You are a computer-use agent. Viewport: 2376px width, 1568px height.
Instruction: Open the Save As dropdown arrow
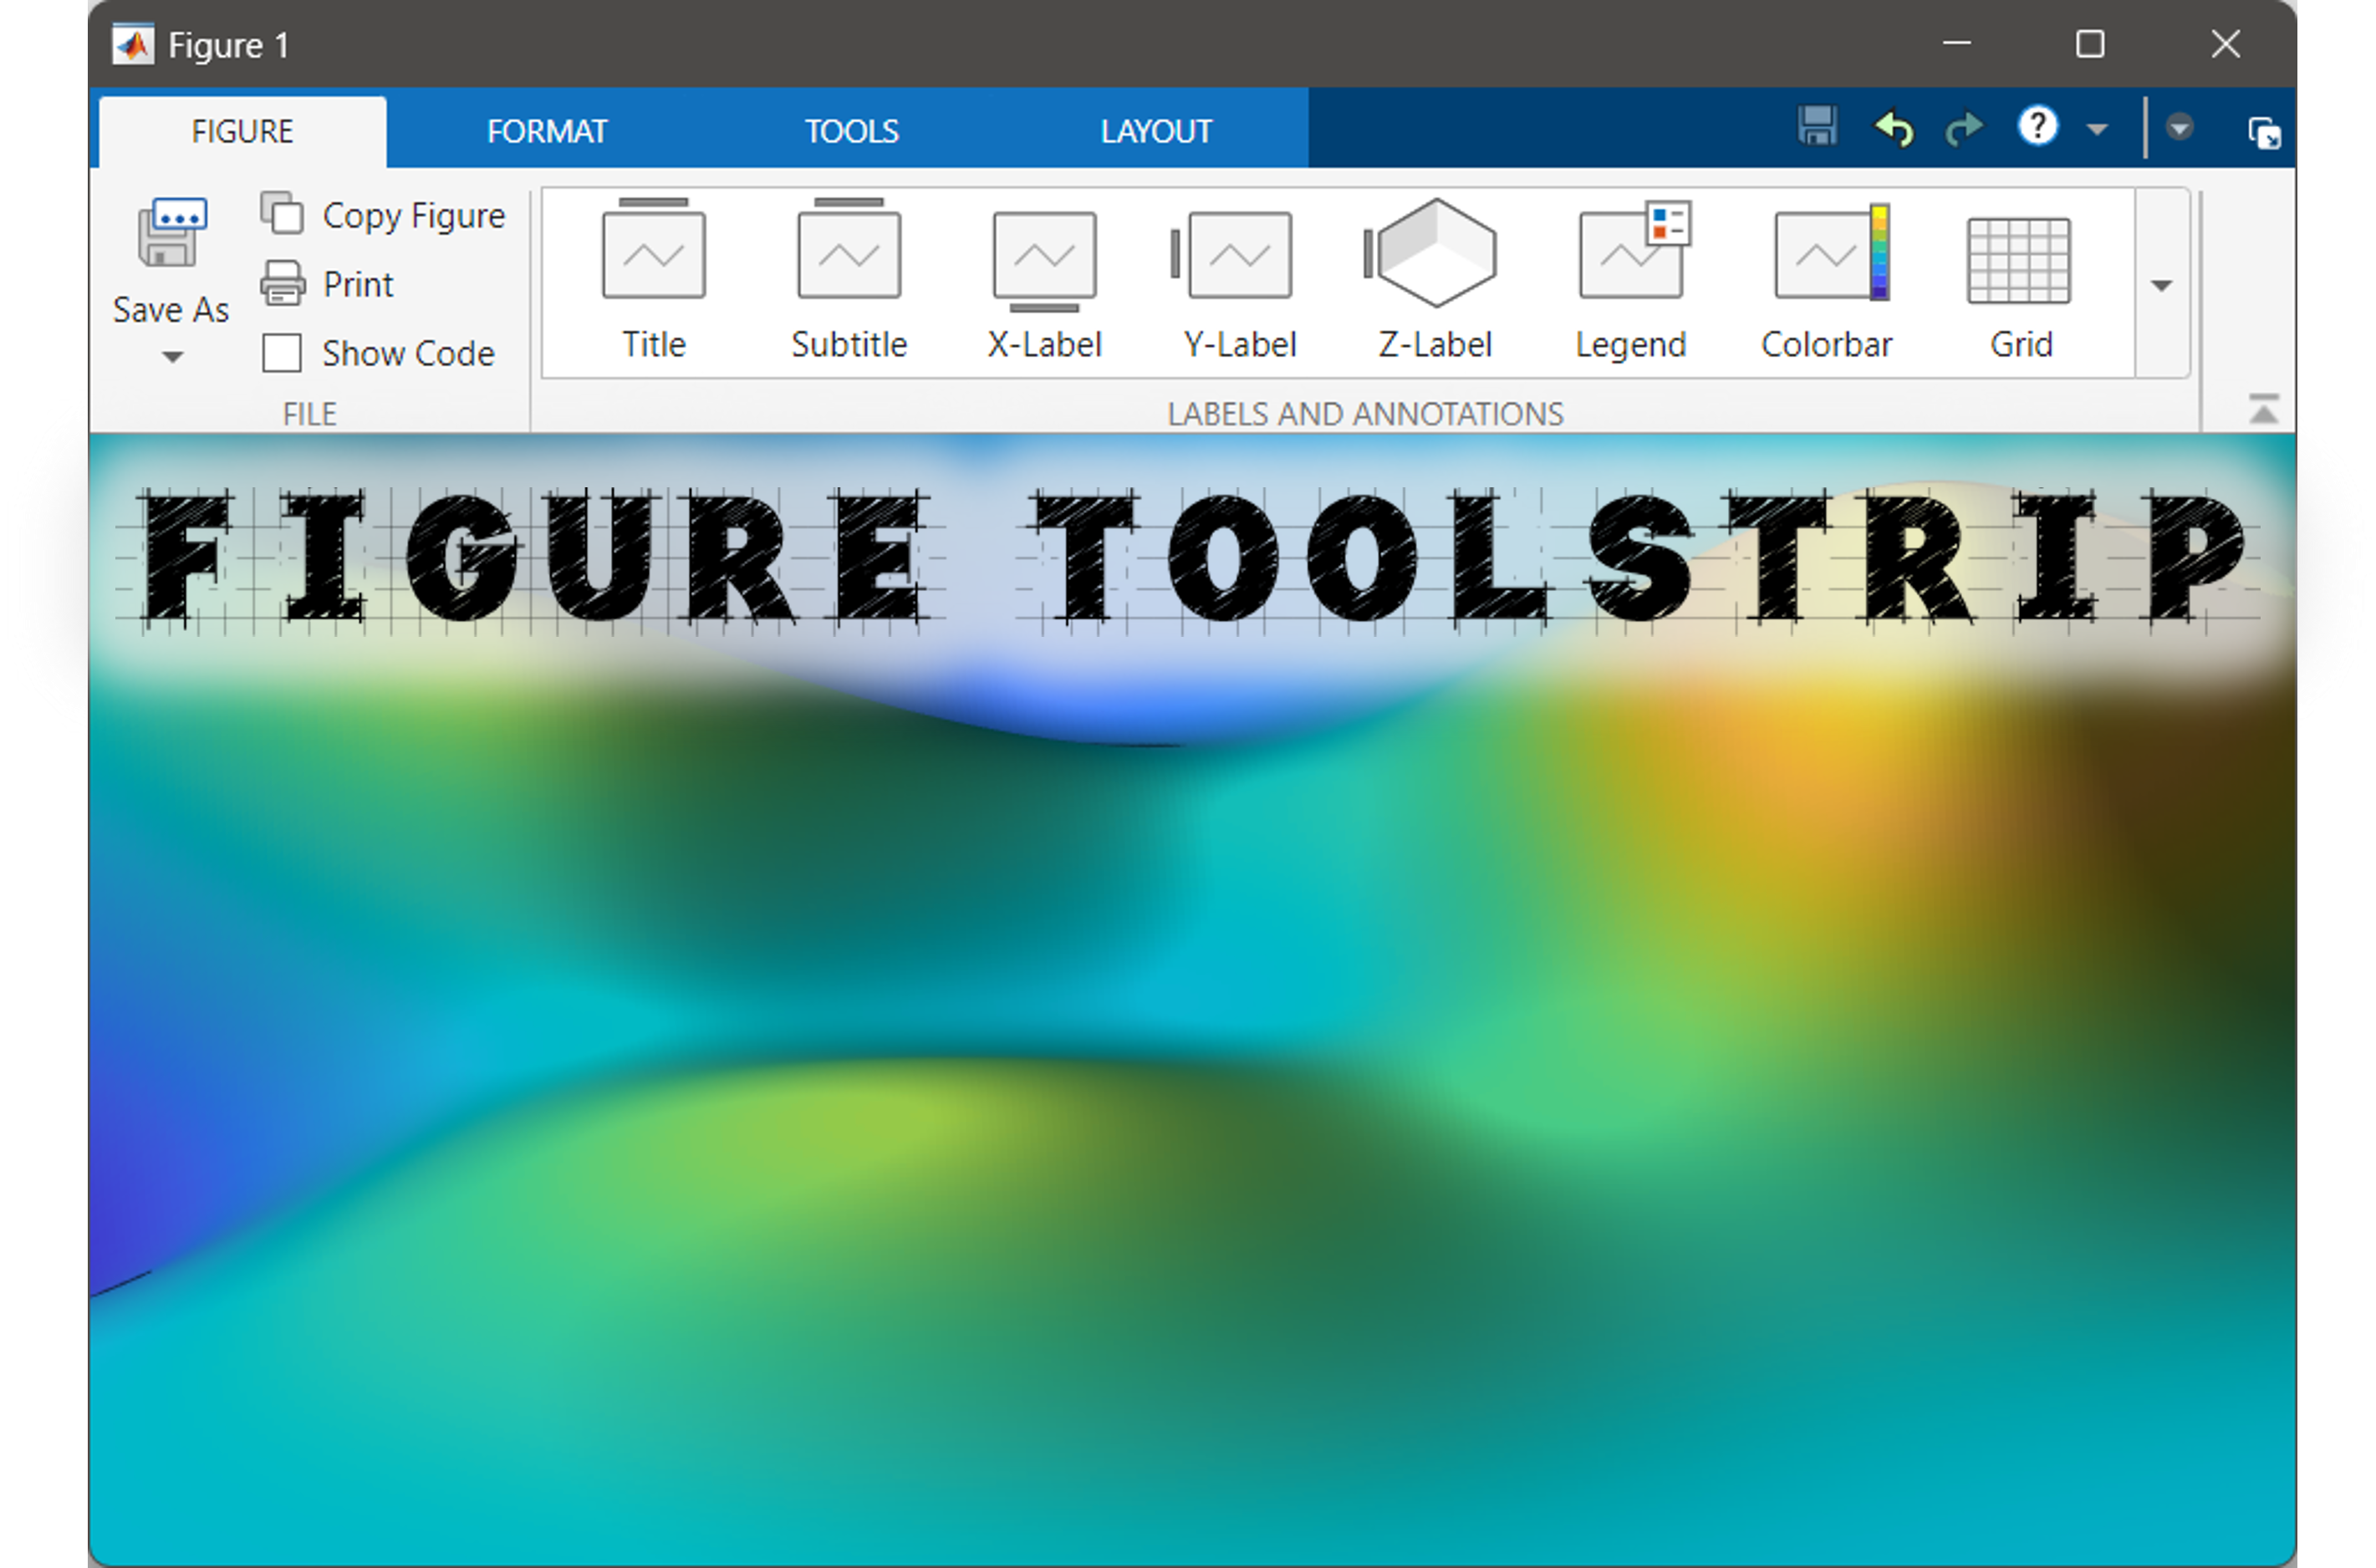pos(172,357)
